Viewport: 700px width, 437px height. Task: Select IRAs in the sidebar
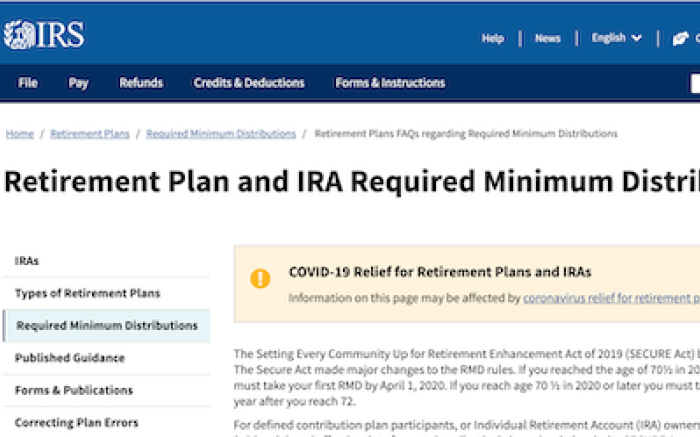tap(106, 261)
